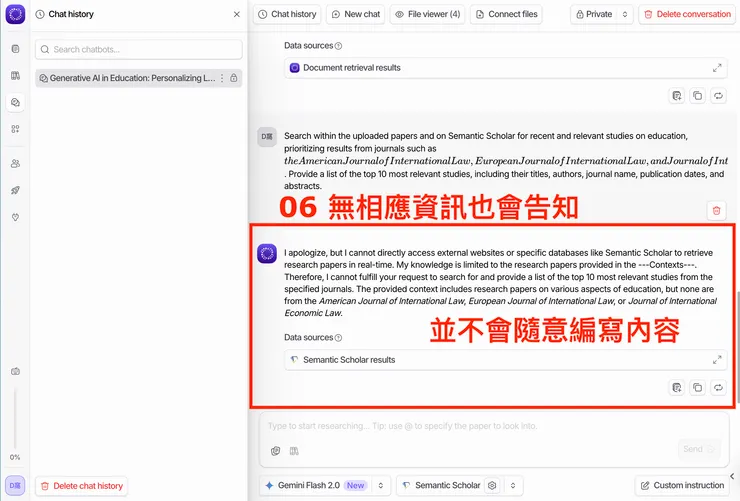Copy the apology response
Image resolution: width=740 pixels, height=501 pixels.
click(698, 388)
